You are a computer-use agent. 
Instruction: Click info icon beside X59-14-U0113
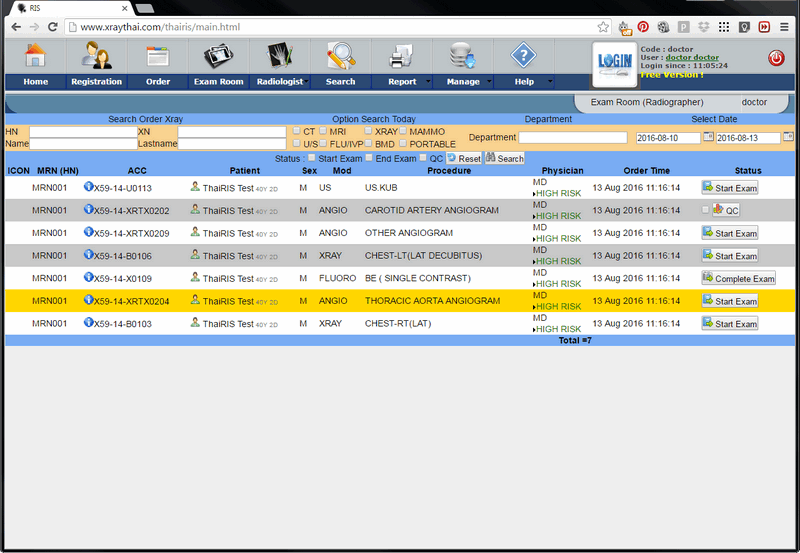(x=88, y=187)
